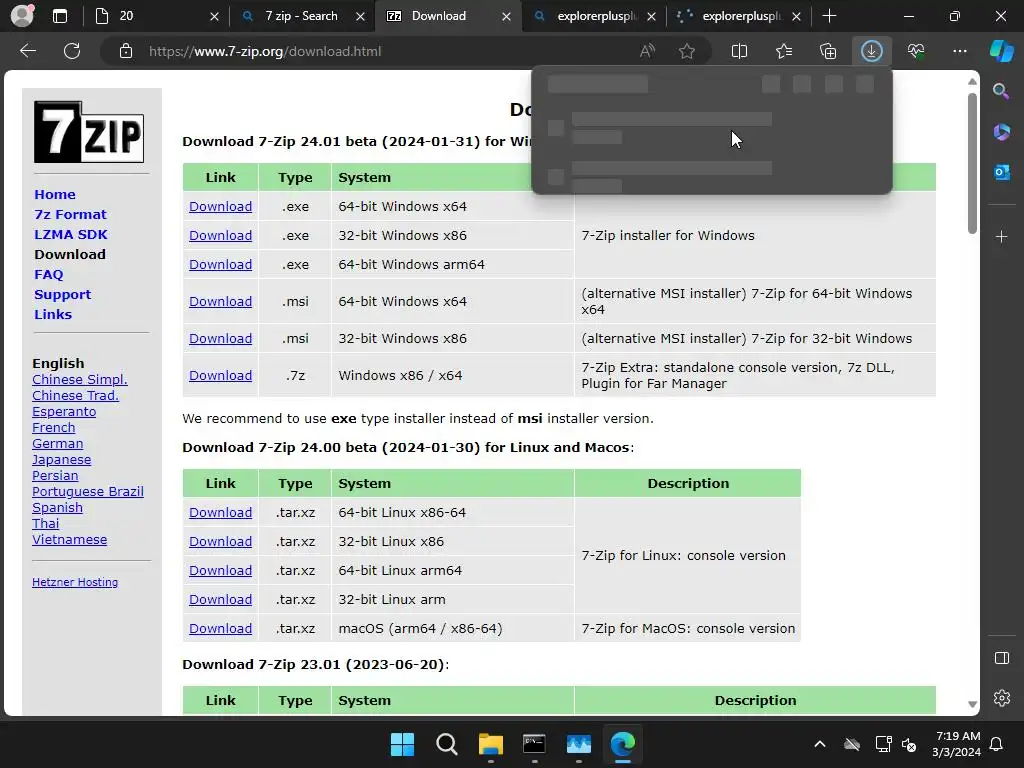Image resolution: width=1024 pixels, height=768 pixels.
Task: Switch to first explorerplusplus tab
Action: (x=594, y=16)
